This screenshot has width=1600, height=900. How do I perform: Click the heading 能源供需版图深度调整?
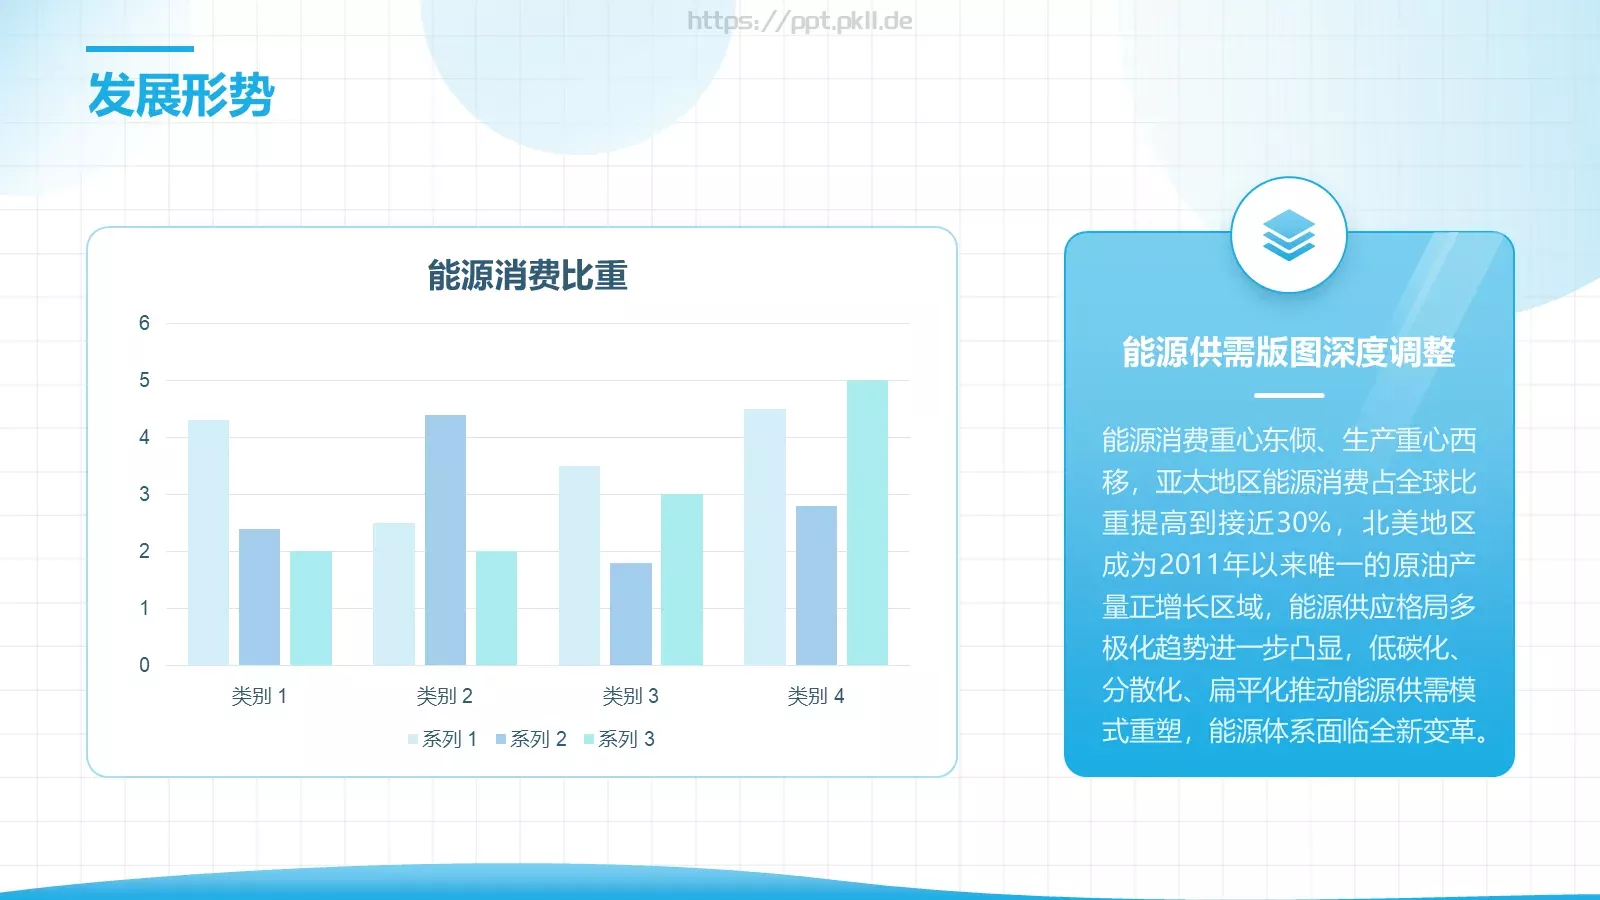coord(1289,352)
